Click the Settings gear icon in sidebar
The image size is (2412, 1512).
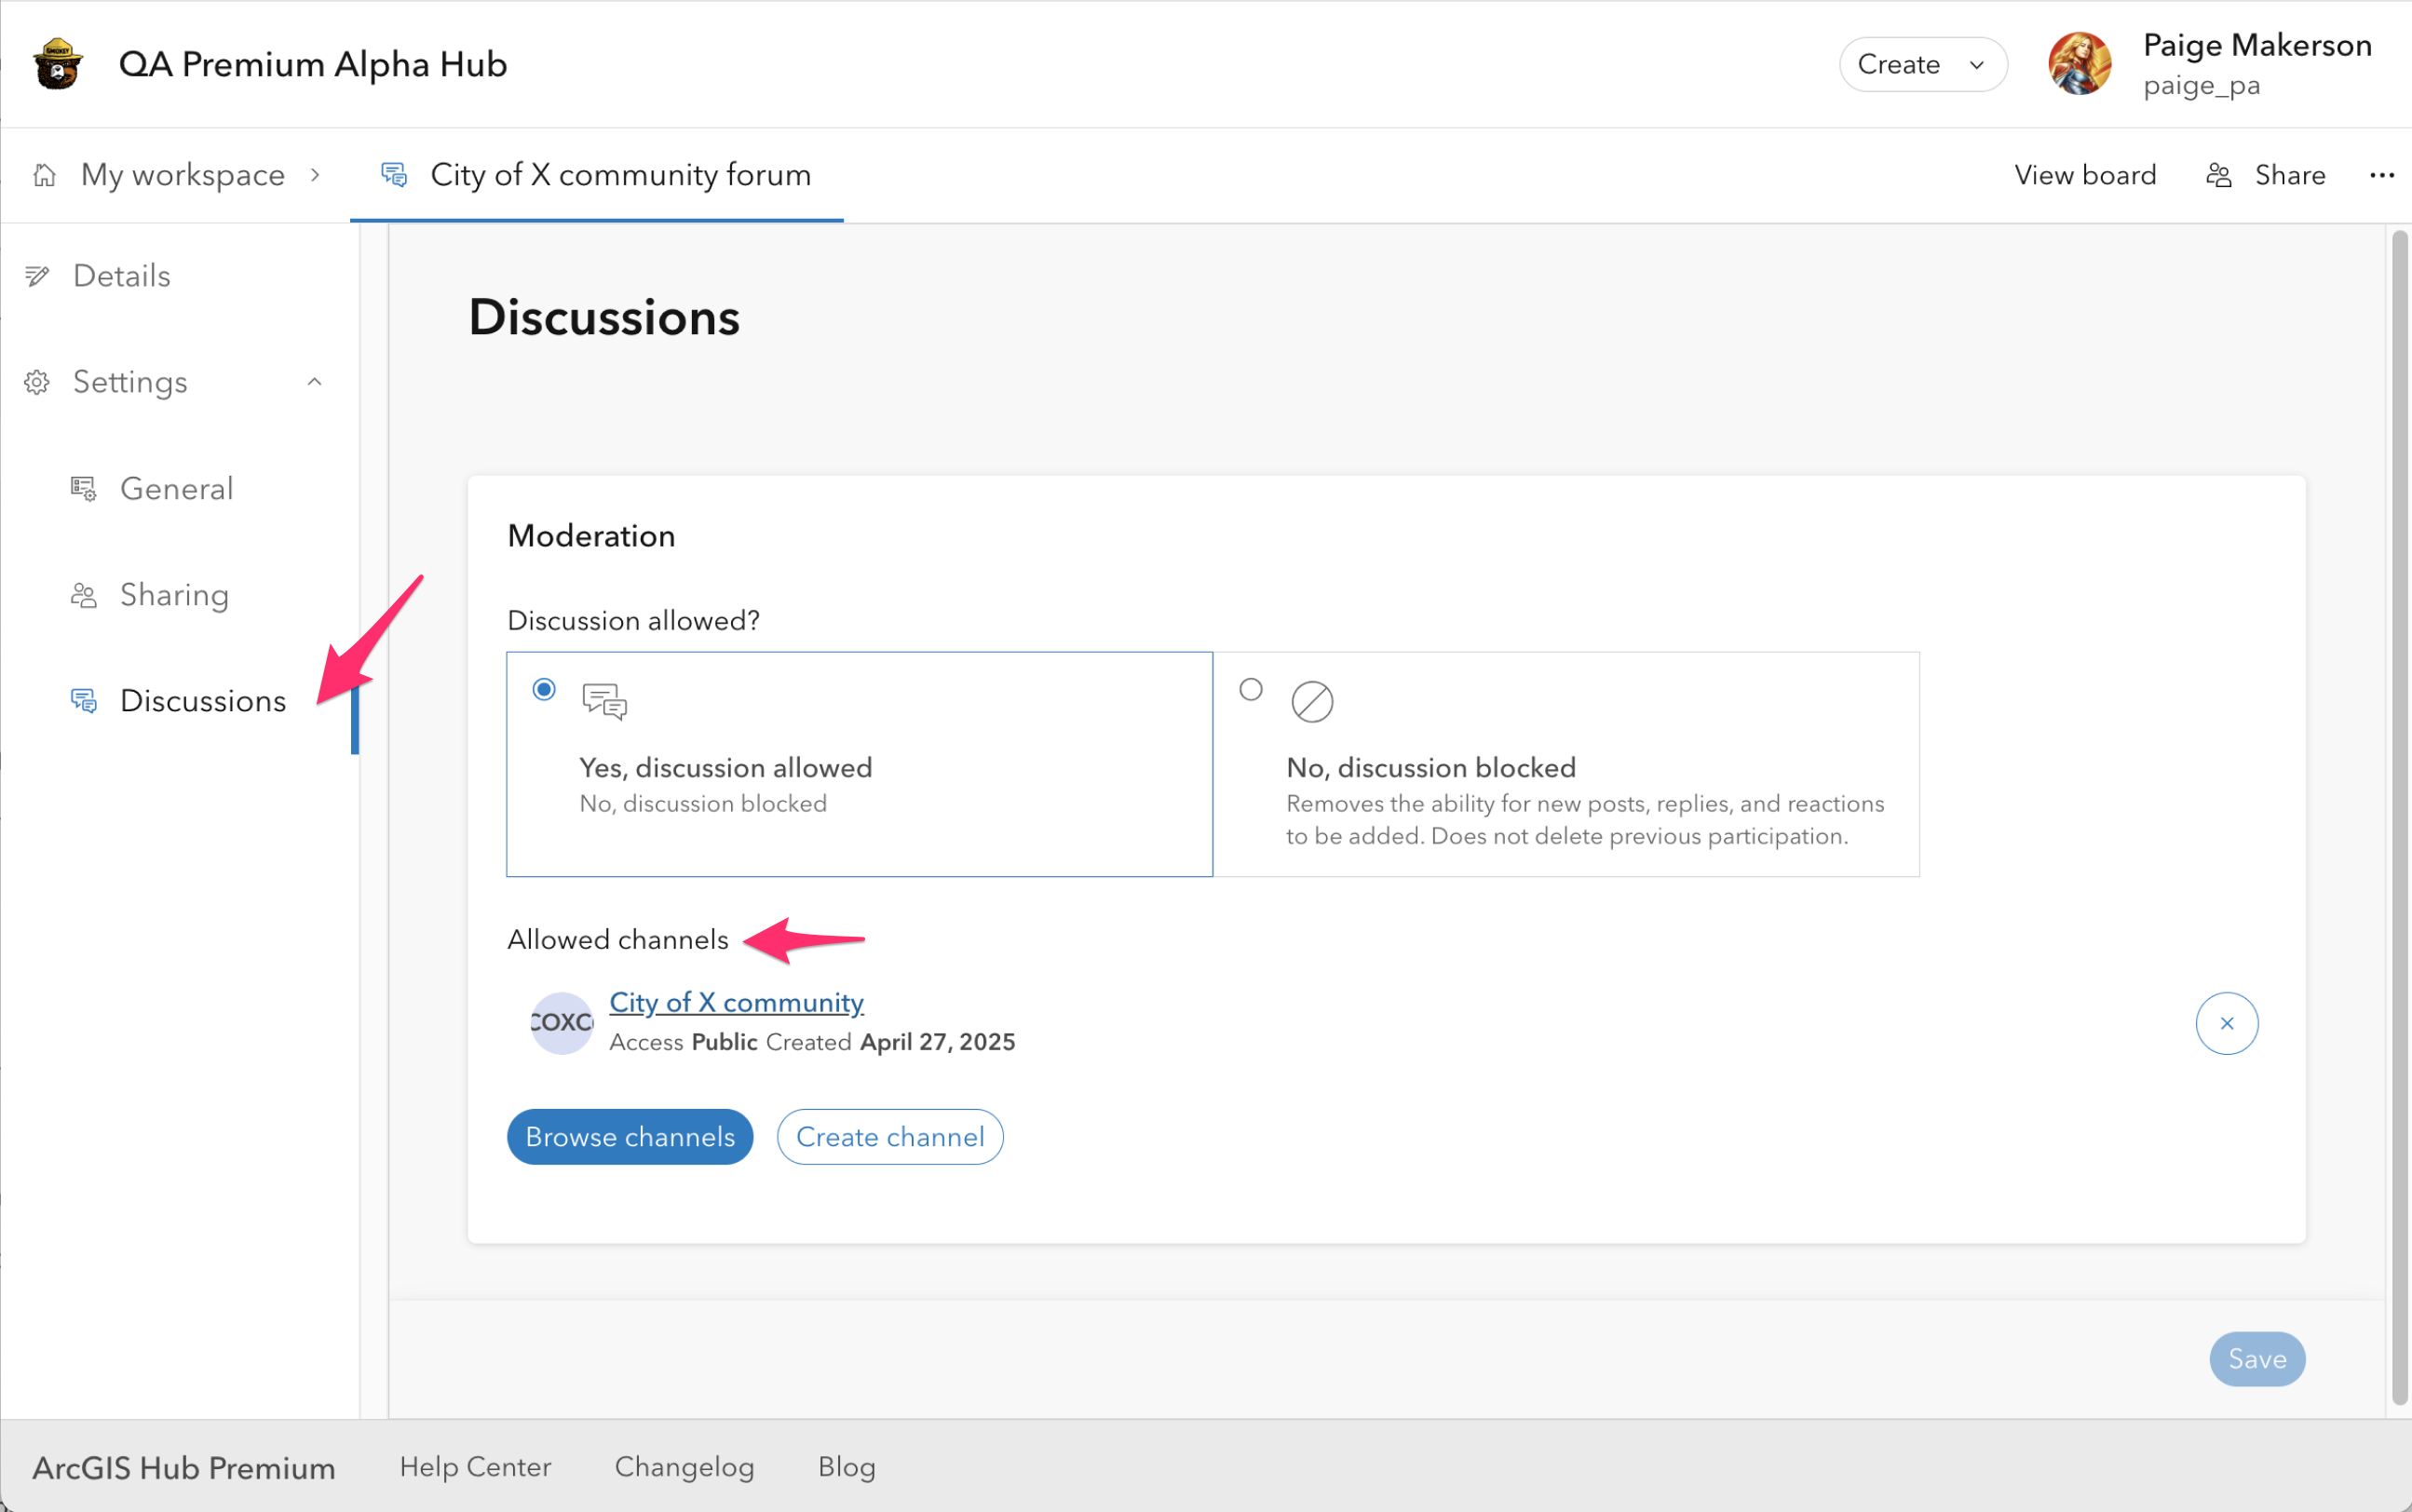(37, 382)
